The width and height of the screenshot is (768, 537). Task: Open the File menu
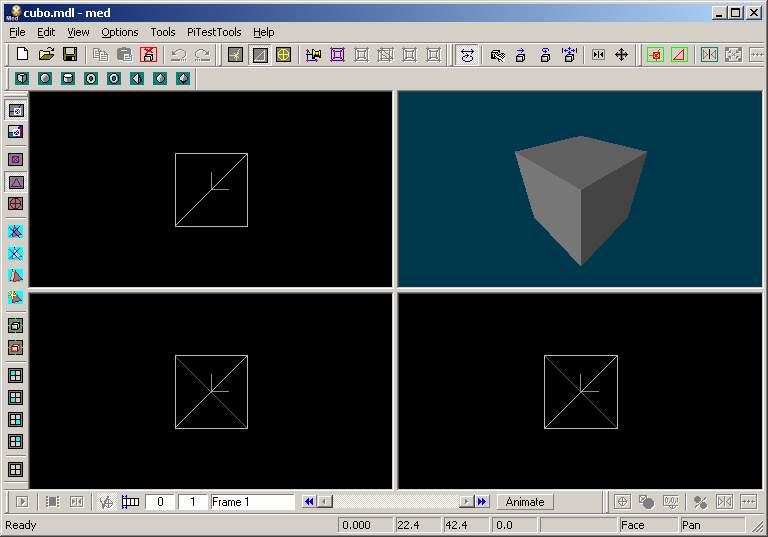17,32
